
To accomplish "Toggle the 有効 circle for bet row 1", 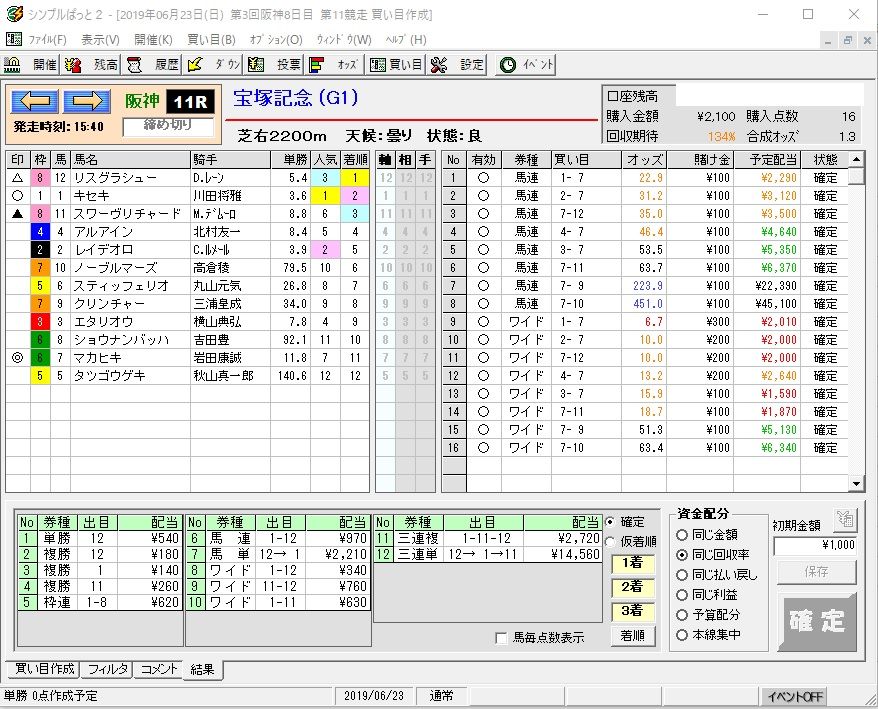I will tap(483, 178).
